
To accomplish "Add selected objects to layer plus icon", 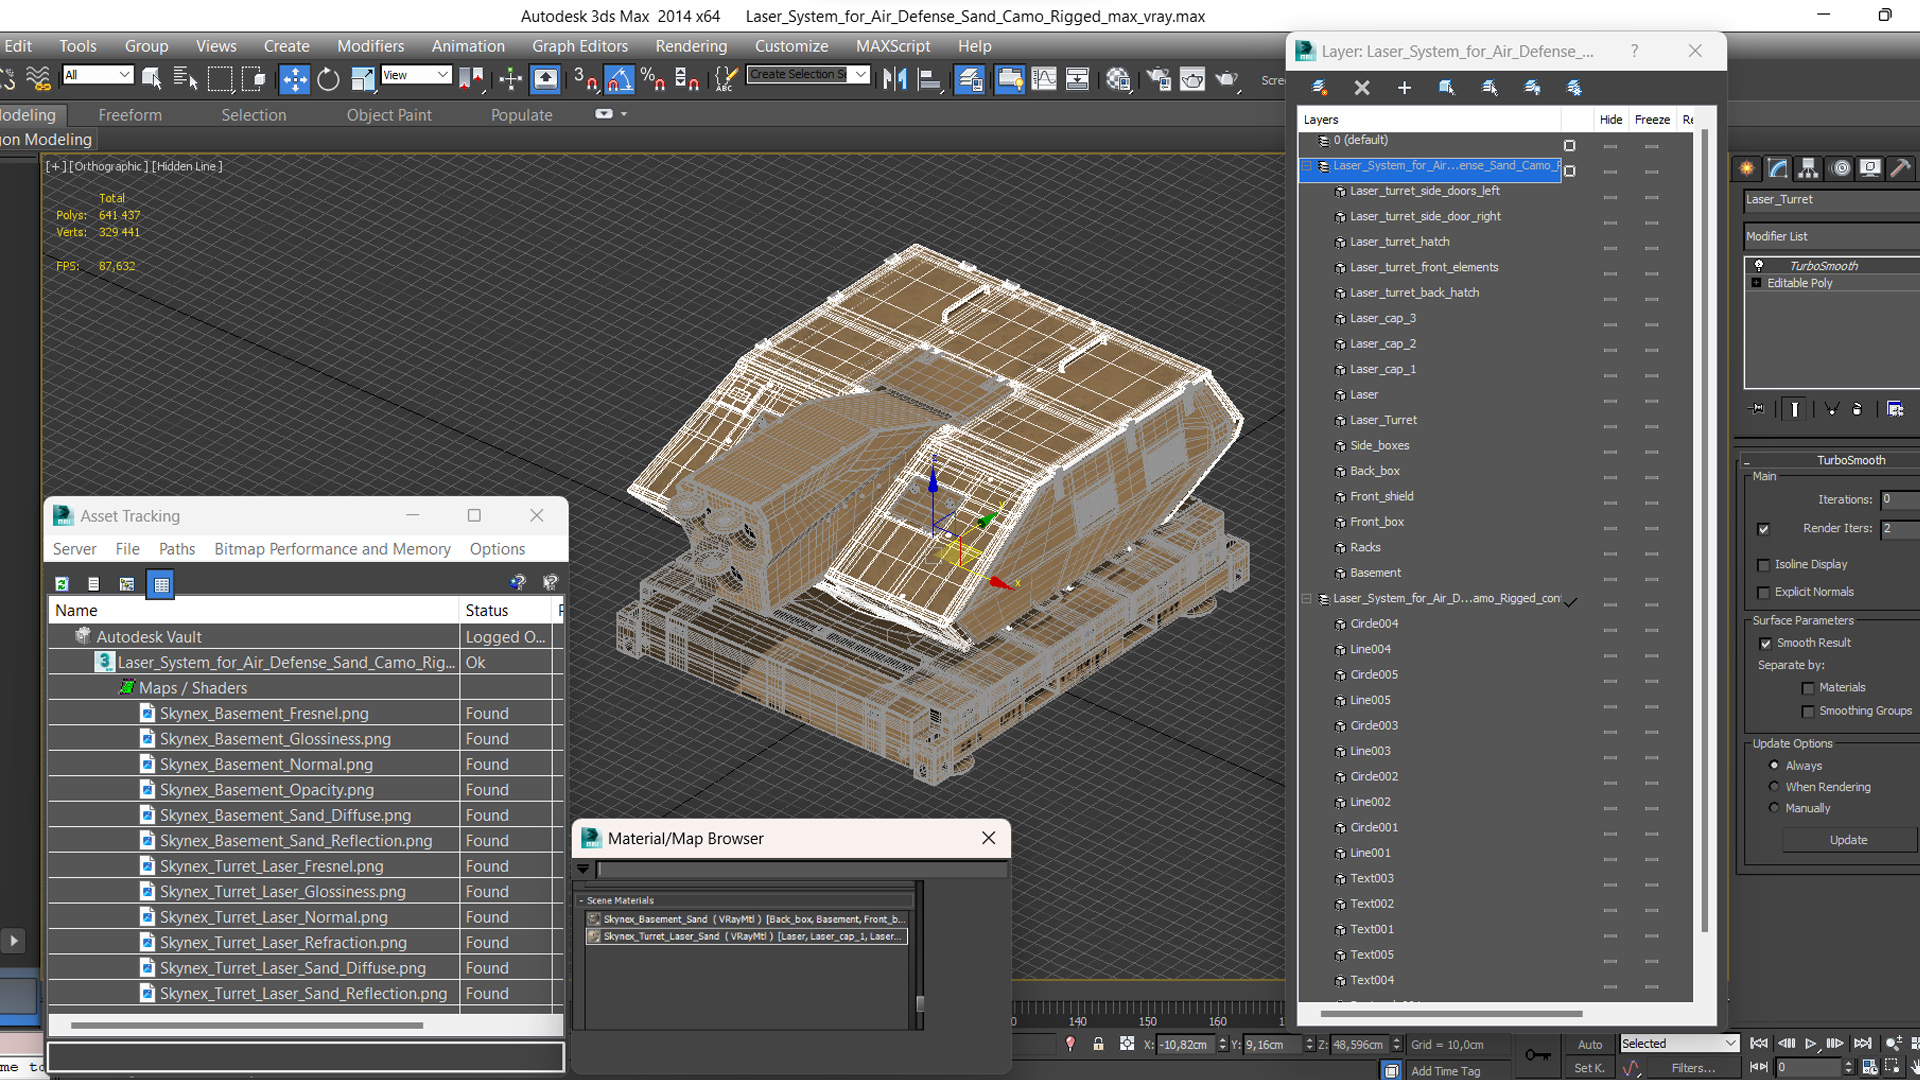I will 1404,88.
